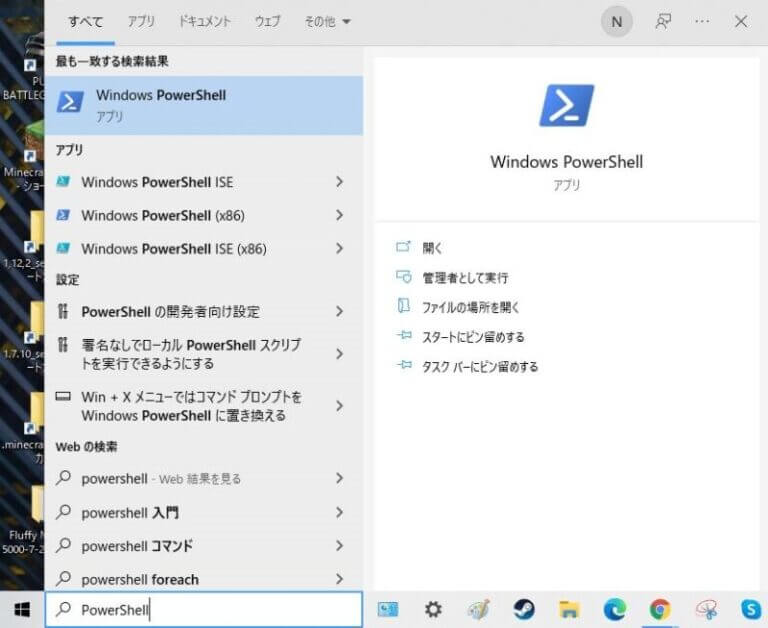
Task: Open Snipping tool icon on taskbar
Action: (x=706, y=610)
